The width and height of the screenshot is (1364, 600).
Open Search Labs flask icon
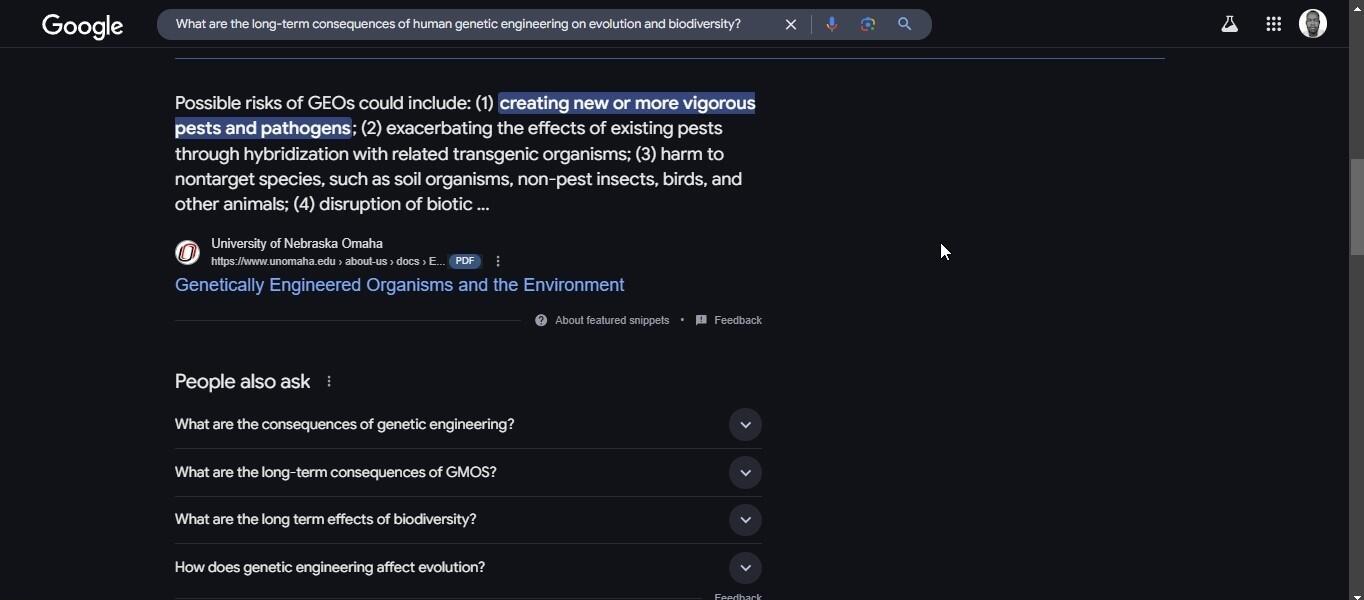1230,24
